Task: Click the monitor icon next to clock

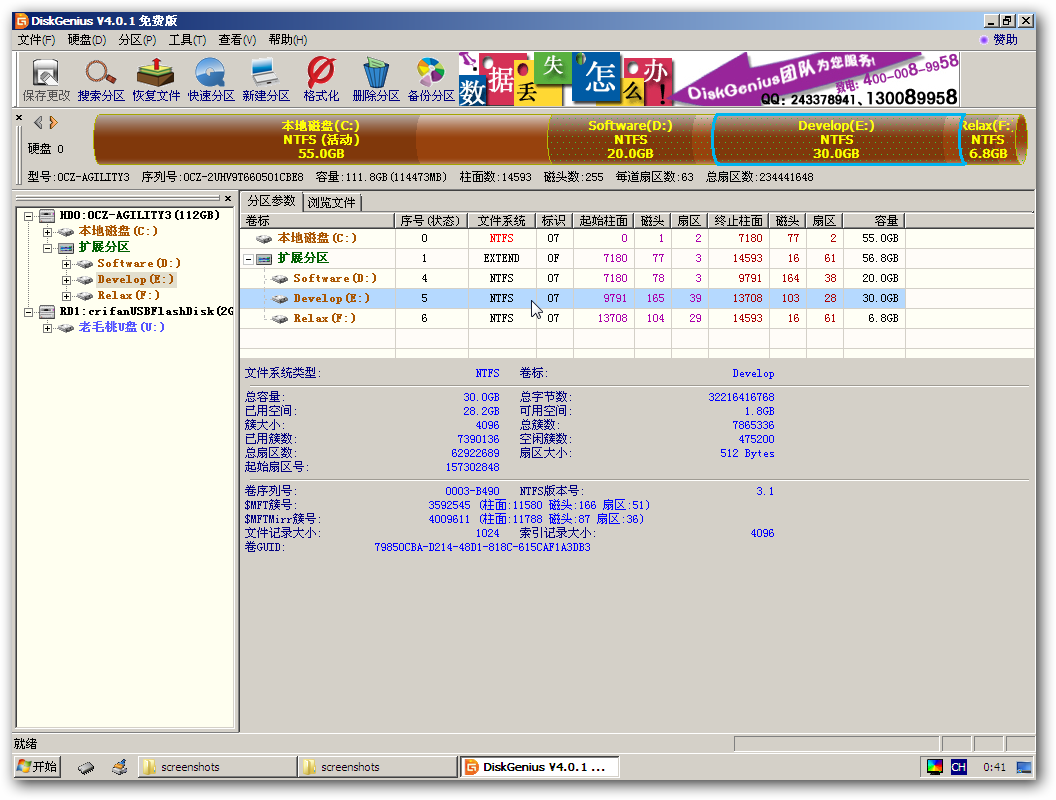Action: point(1024,767)
